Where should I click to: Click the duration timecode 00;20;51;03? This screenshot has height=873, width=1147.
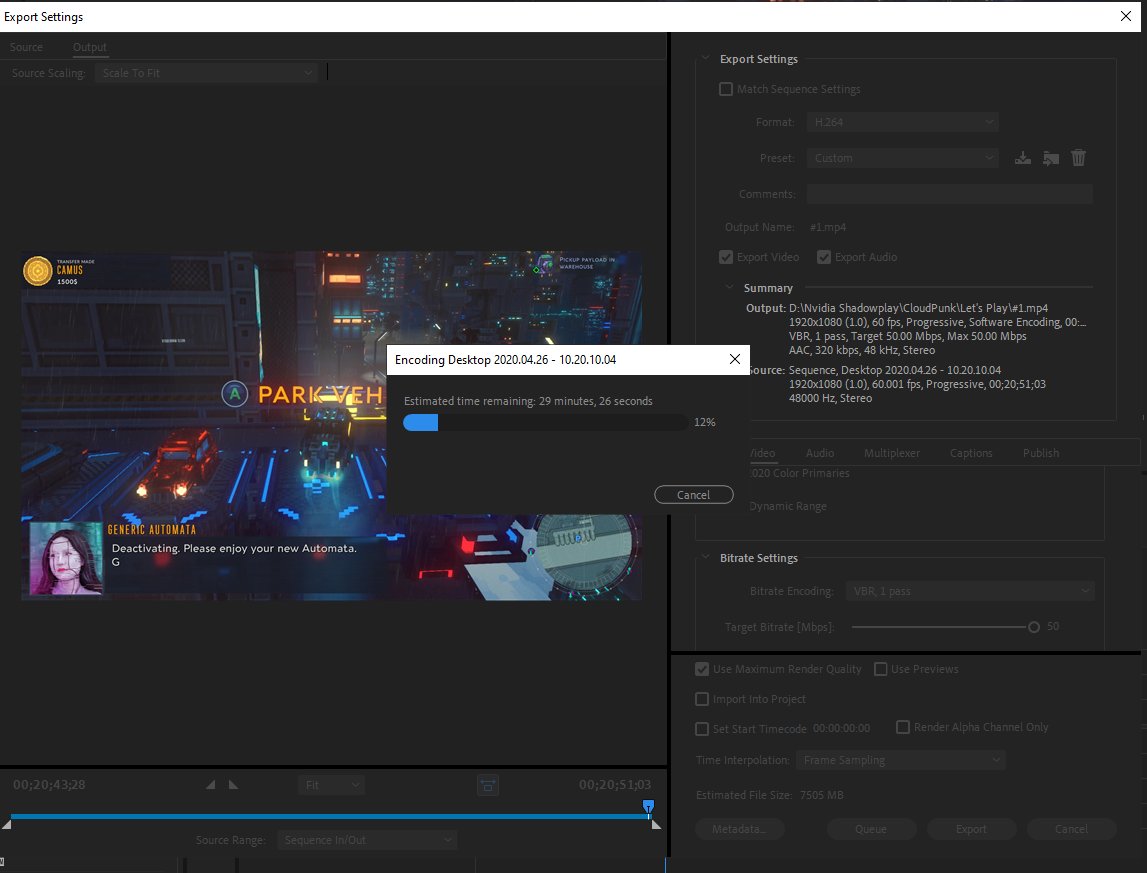tap(615, 784)
